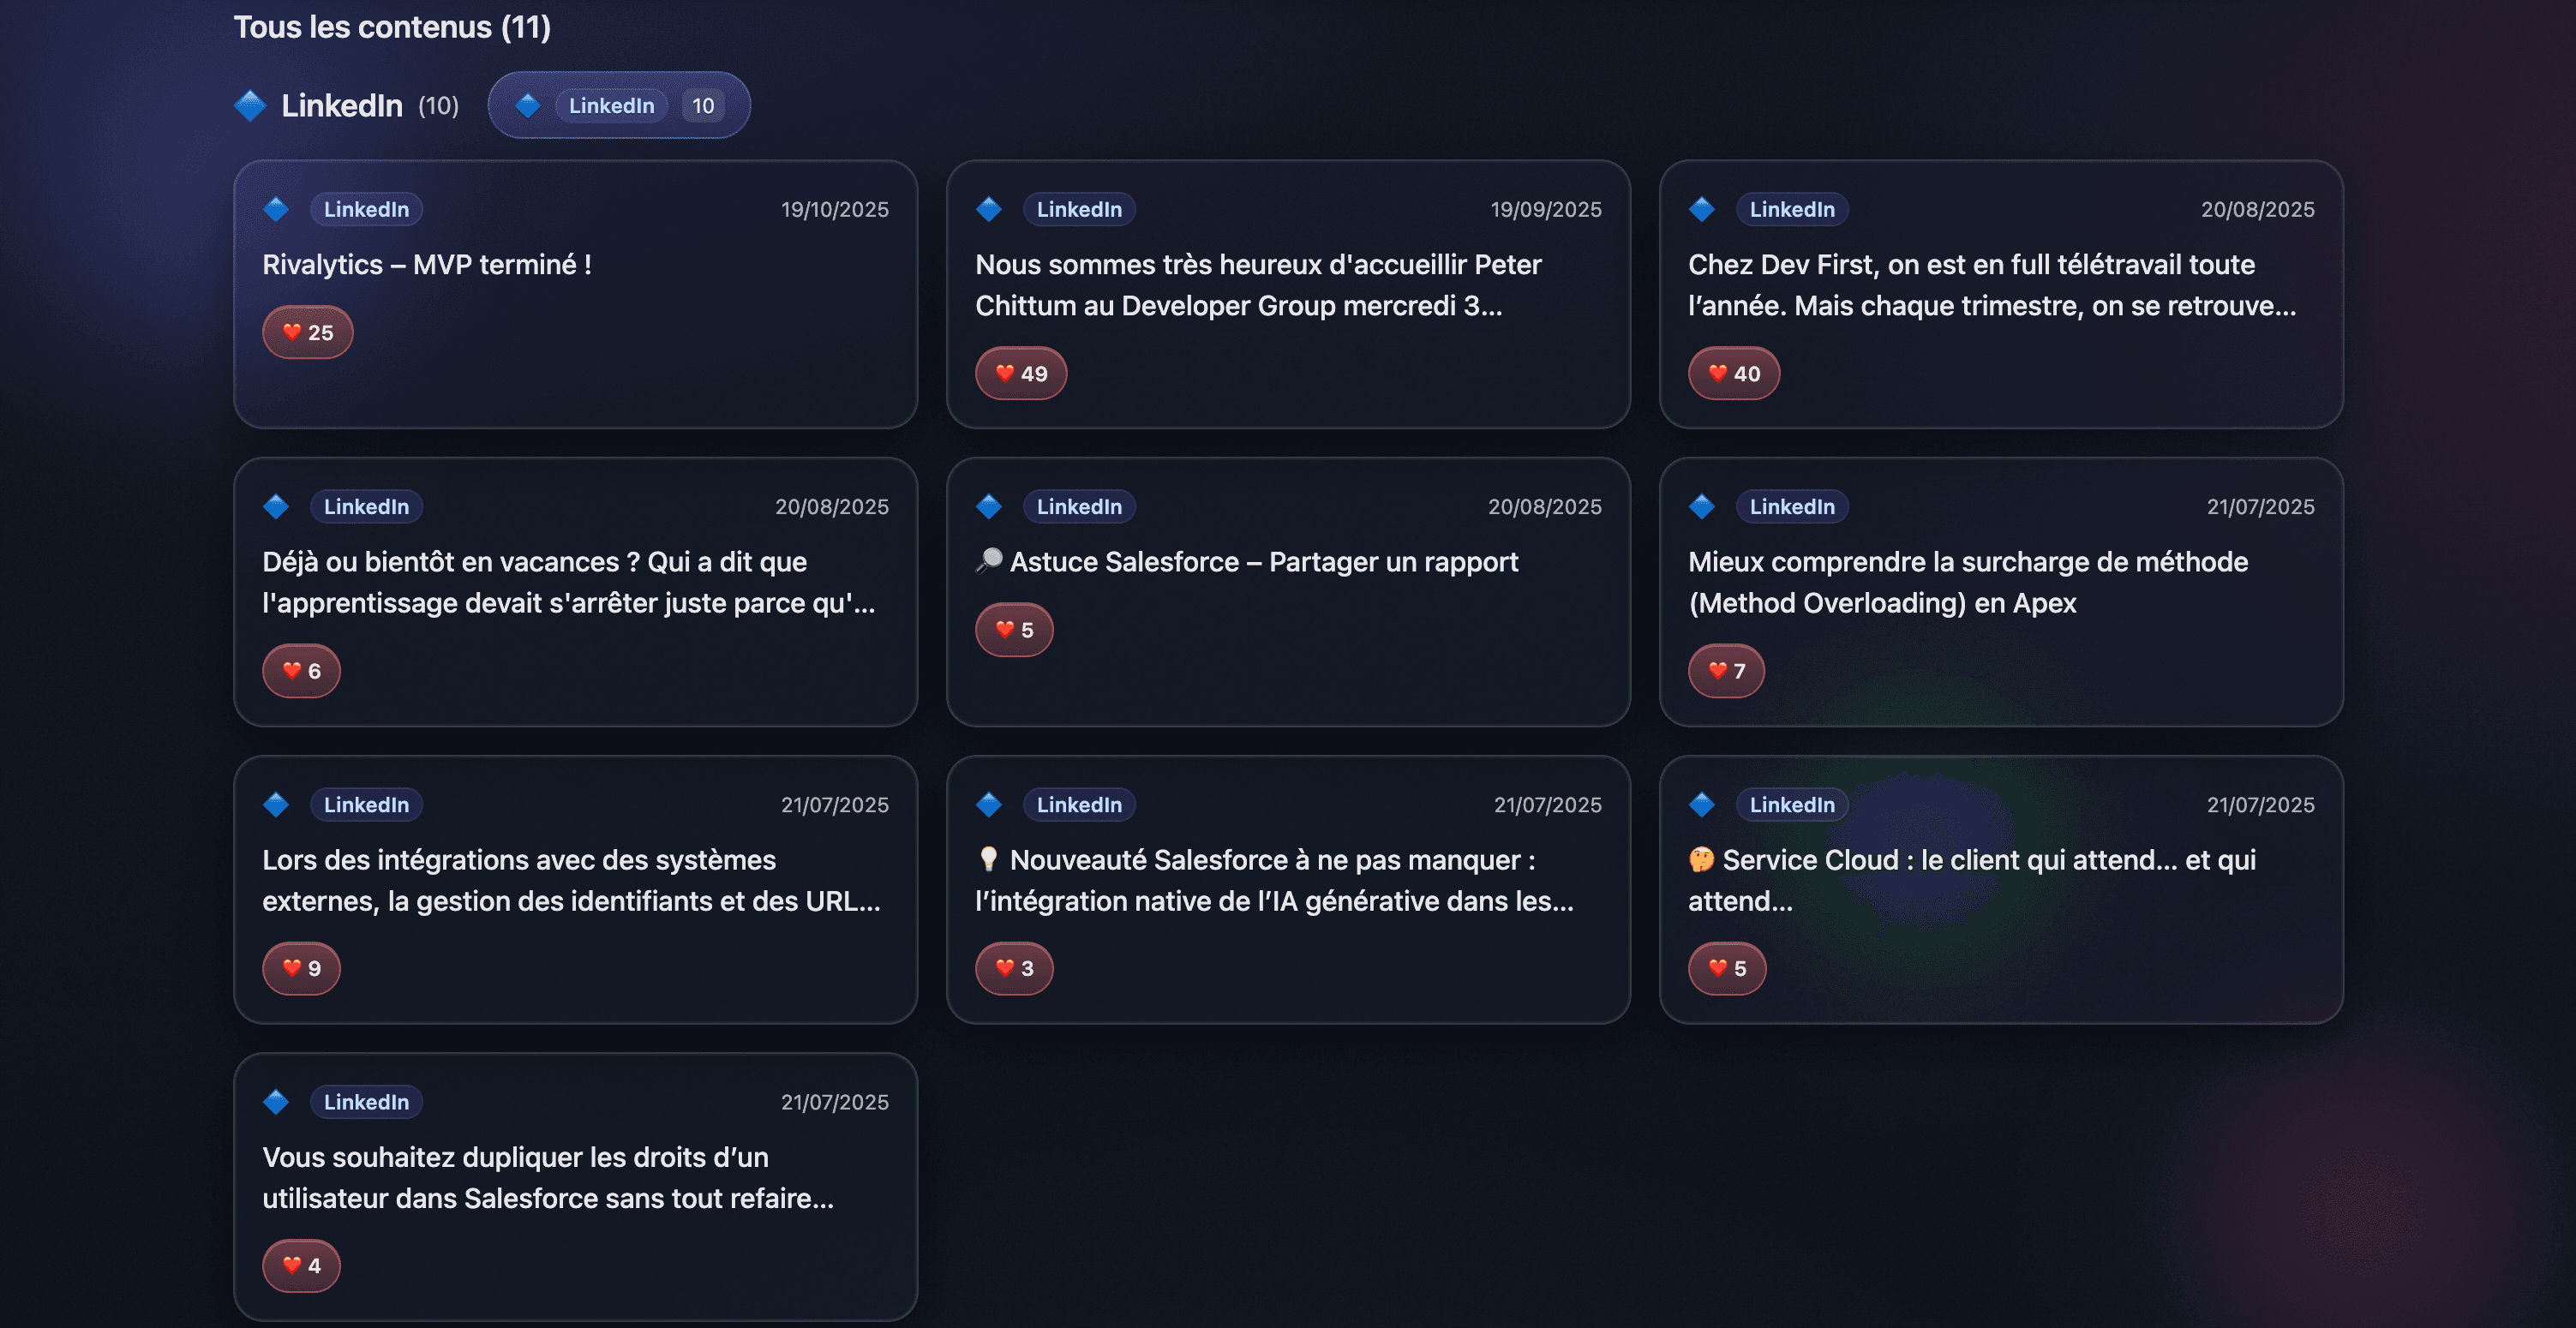
Task: Click the magnifier emoji in Astuce Salesforce title
Action: (x=989, y=561)
